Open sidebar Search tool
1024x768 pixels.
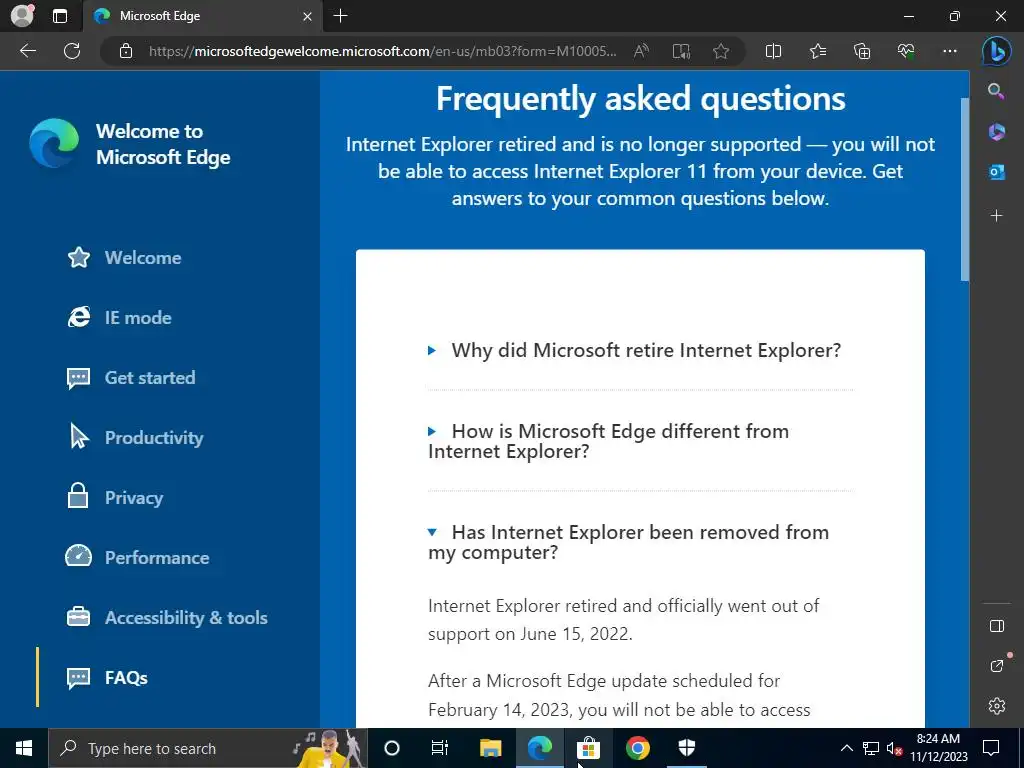point(996,91)
